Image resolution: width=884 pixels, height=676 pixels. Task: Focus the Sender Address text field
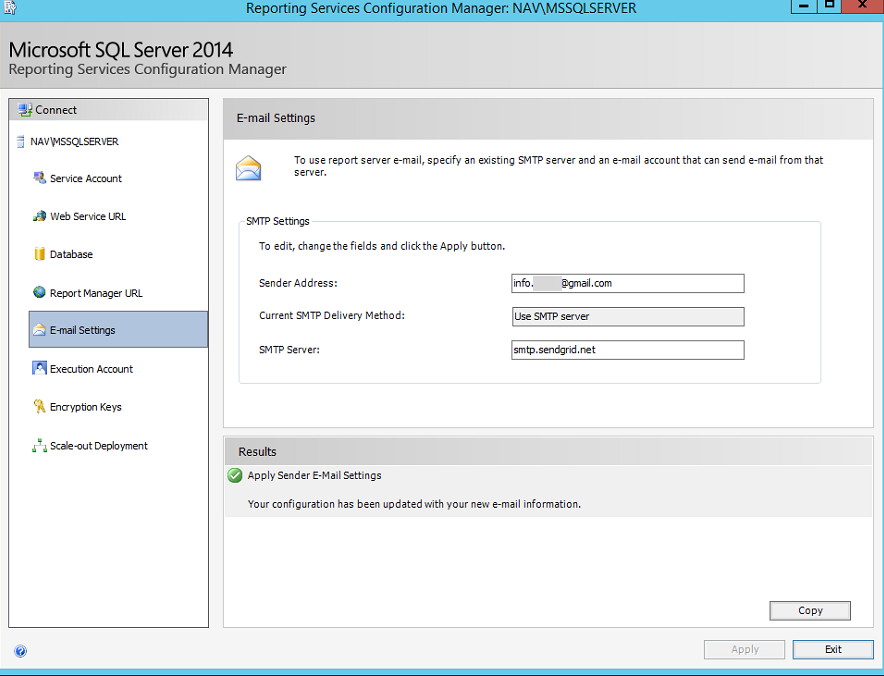coord(627,283)
